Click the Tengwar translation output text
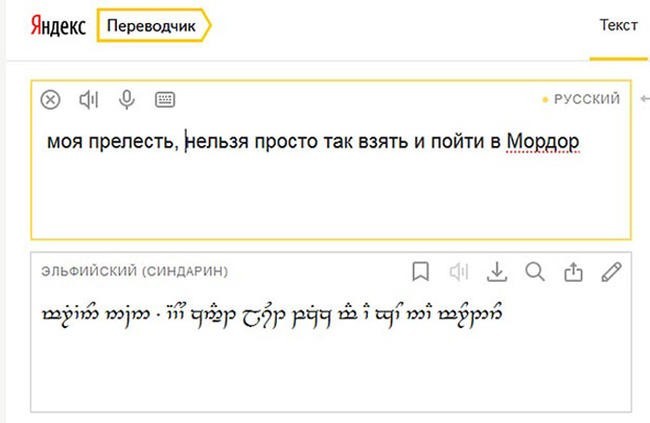650x423 pixels. pyautogui.click(x=272, y=314)
